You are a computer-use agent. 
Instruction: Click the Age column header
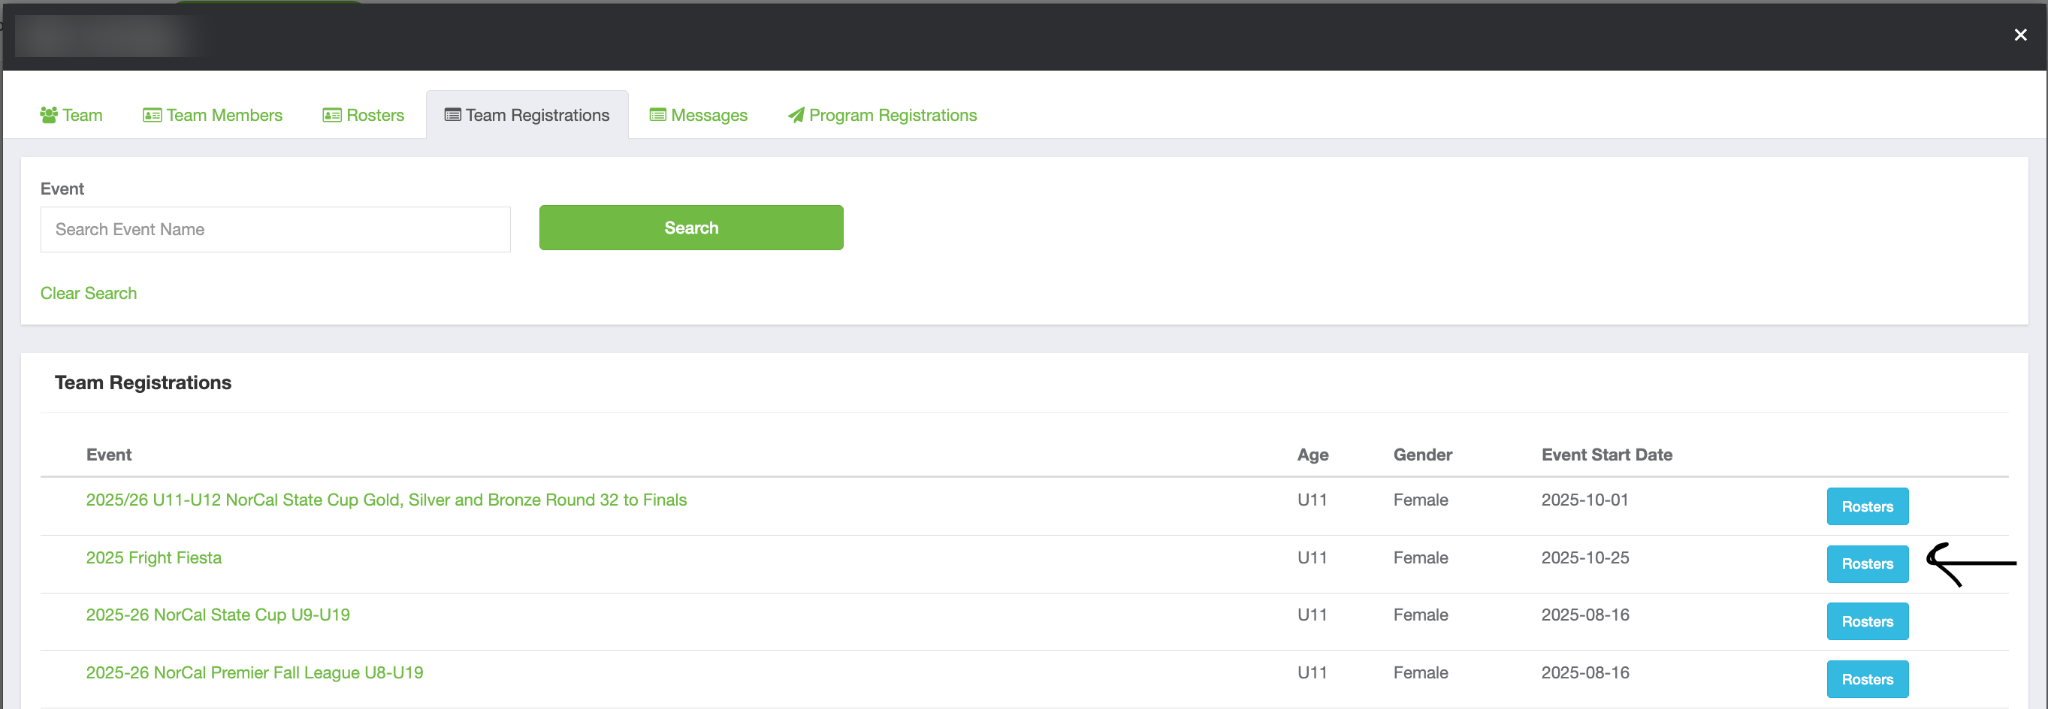pyautogui.click(x=1313, y=455)
